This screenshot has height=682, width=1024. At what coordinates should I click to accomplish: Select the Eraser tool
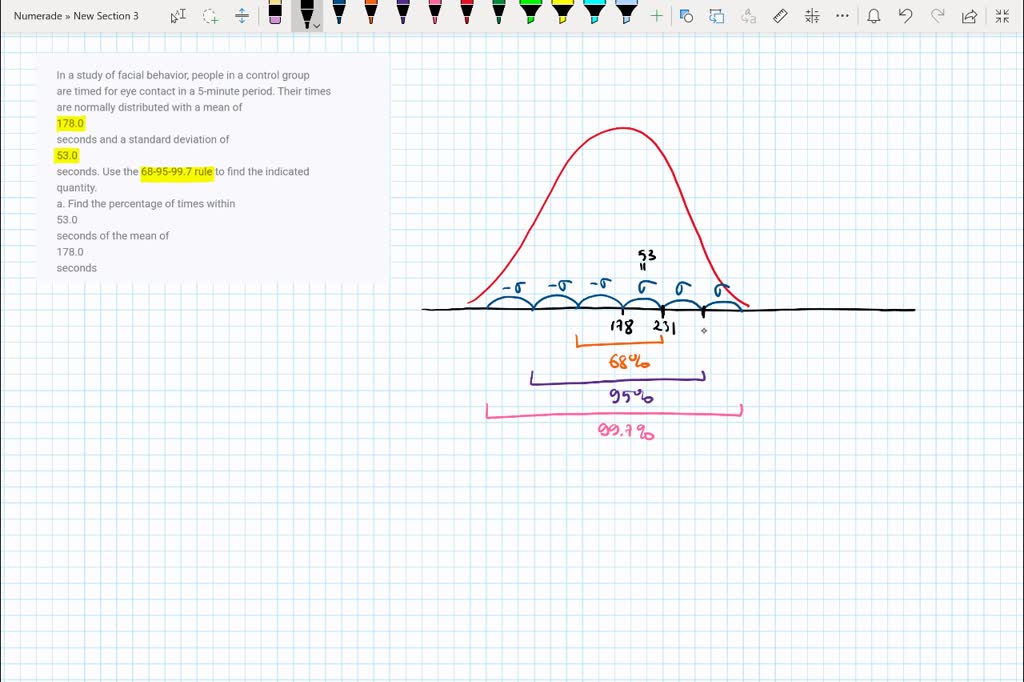click(x=275, y=13)
